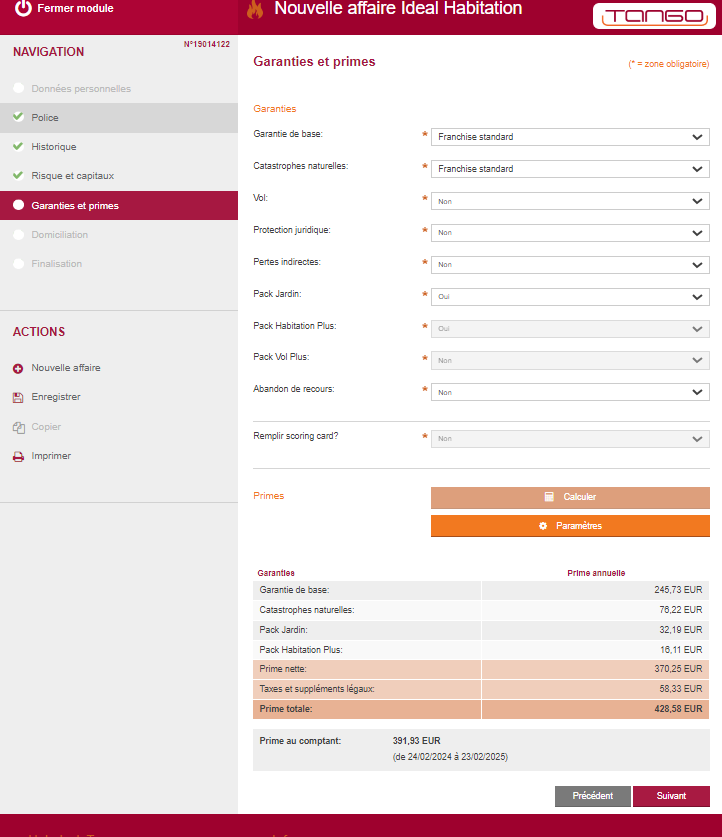722x837 pixels.
Task: Click the plus icon for Nouvelle affaire
Action: pos(18,368)
